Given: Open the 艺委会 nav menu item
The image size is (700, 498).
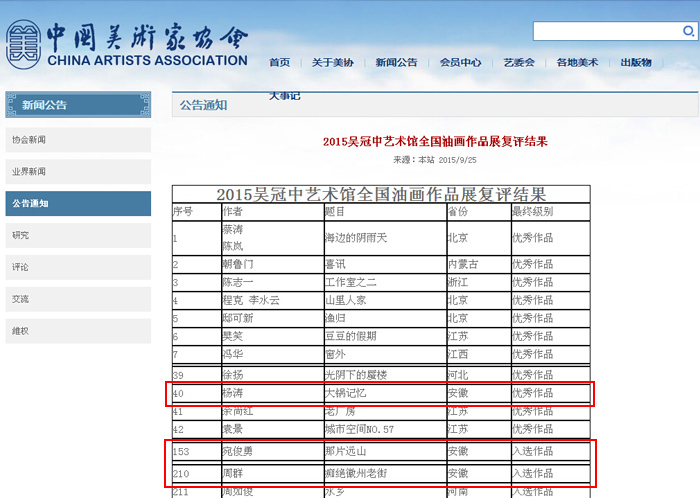Looking at the screenshot, I should (x=519, y=62).
